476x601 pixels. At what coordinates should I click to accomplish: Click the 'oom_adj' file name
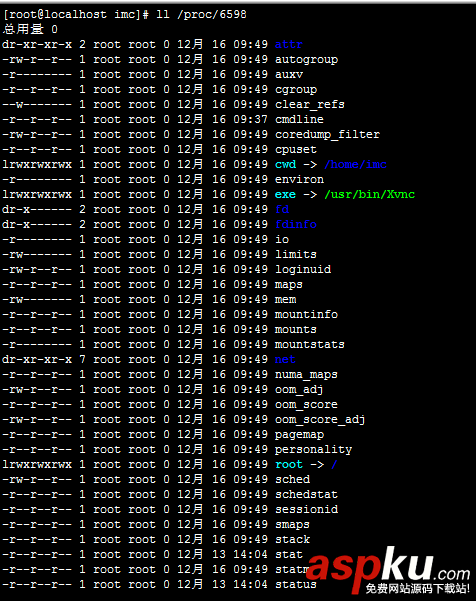coord(299,389)
